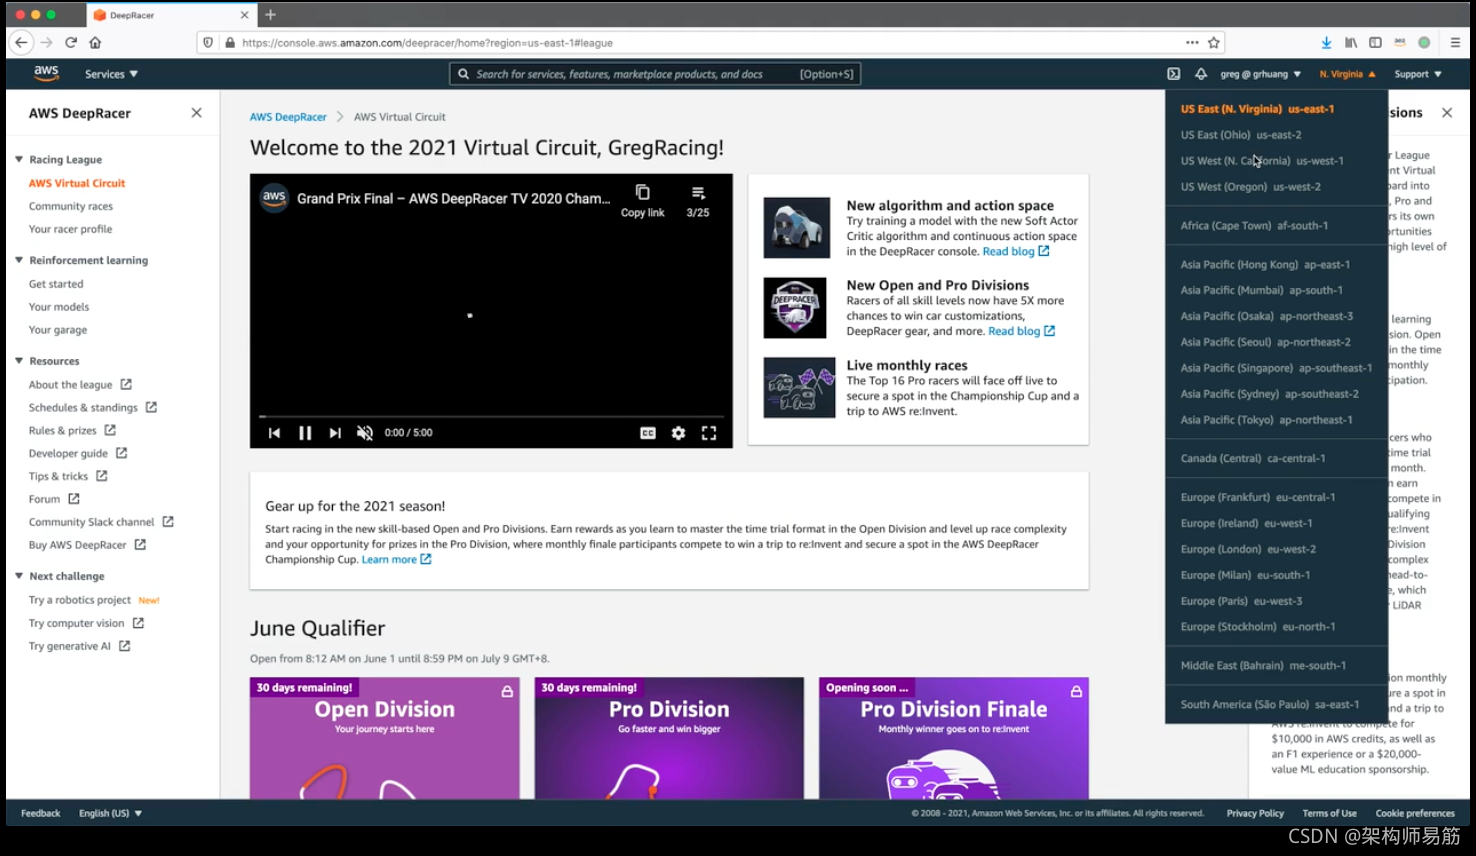Switch to US East (Ohio) region

[x=1241, y=135]
